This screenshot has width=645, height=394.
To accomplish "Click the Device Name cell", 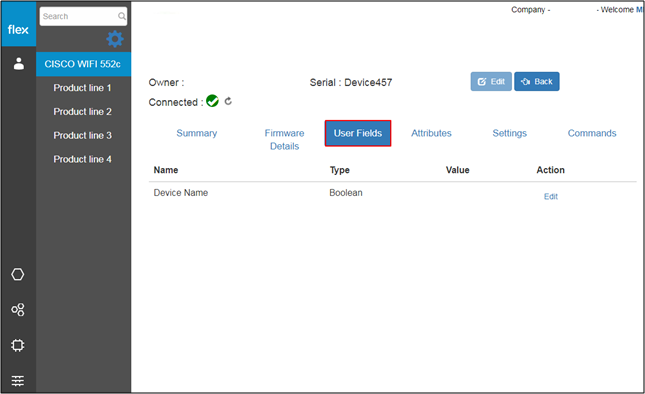I will 181,192.
